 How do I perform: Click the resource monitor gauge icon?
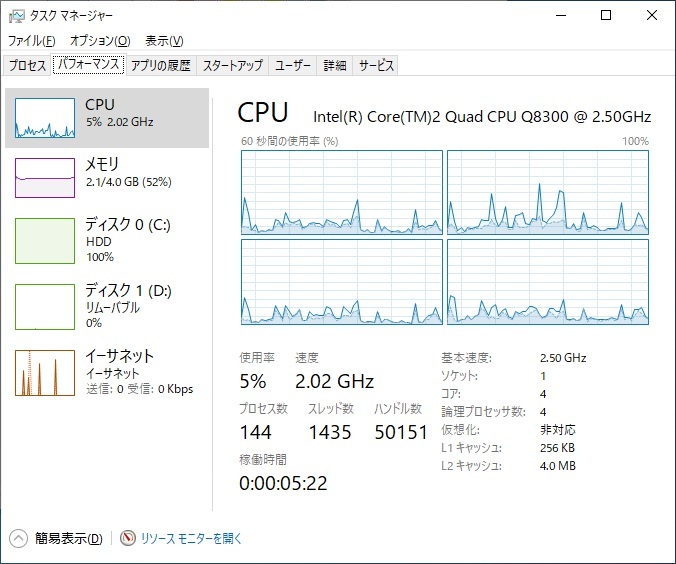(x=128, y=538)
